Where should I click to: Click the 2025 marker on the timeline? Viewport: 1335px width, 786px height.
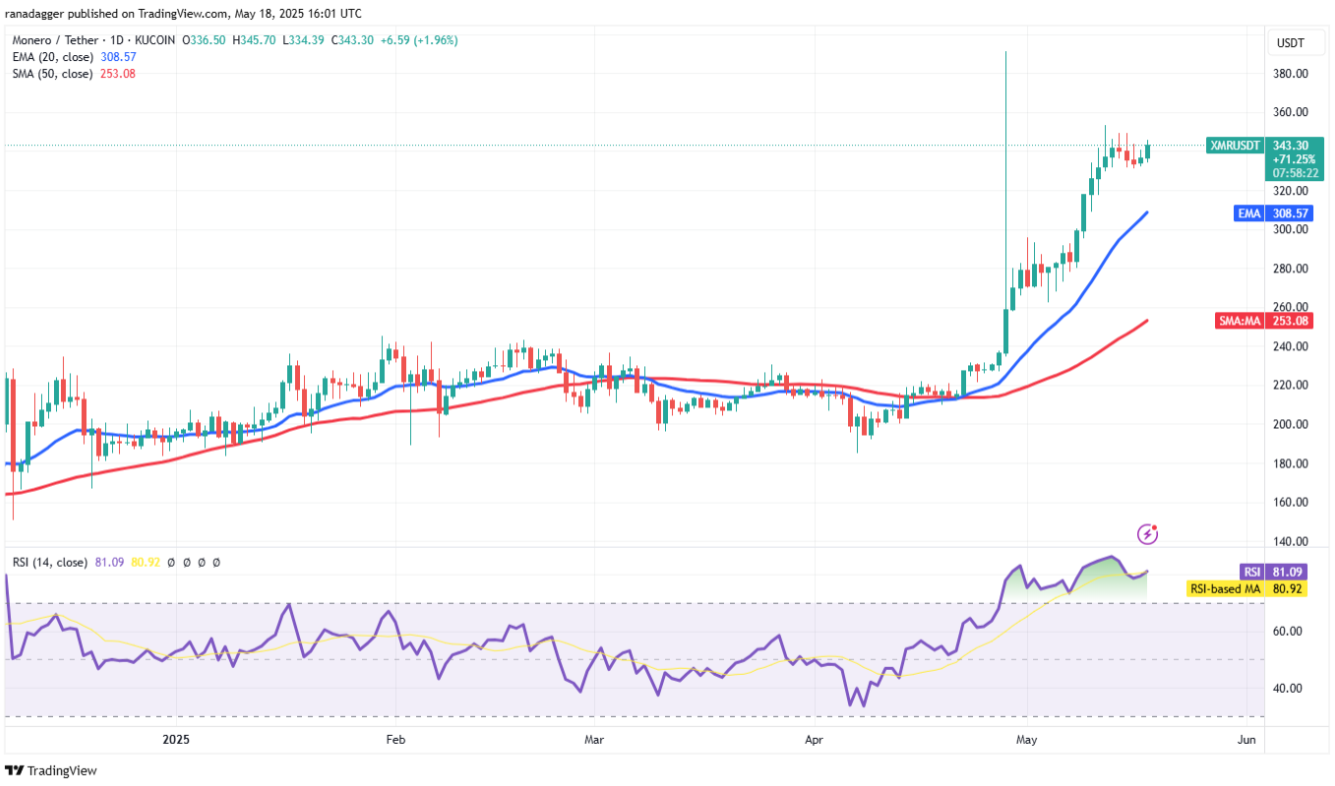point(175,740)
